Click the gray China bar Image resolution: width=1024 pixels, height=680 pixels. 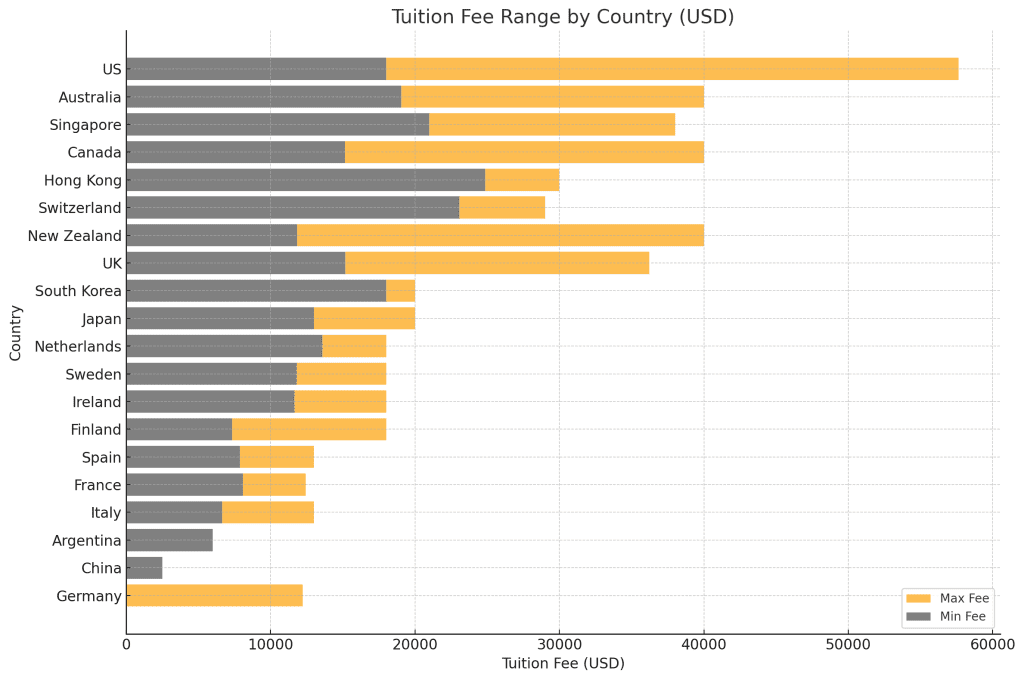pyautogui.click(x=144, y=568)
